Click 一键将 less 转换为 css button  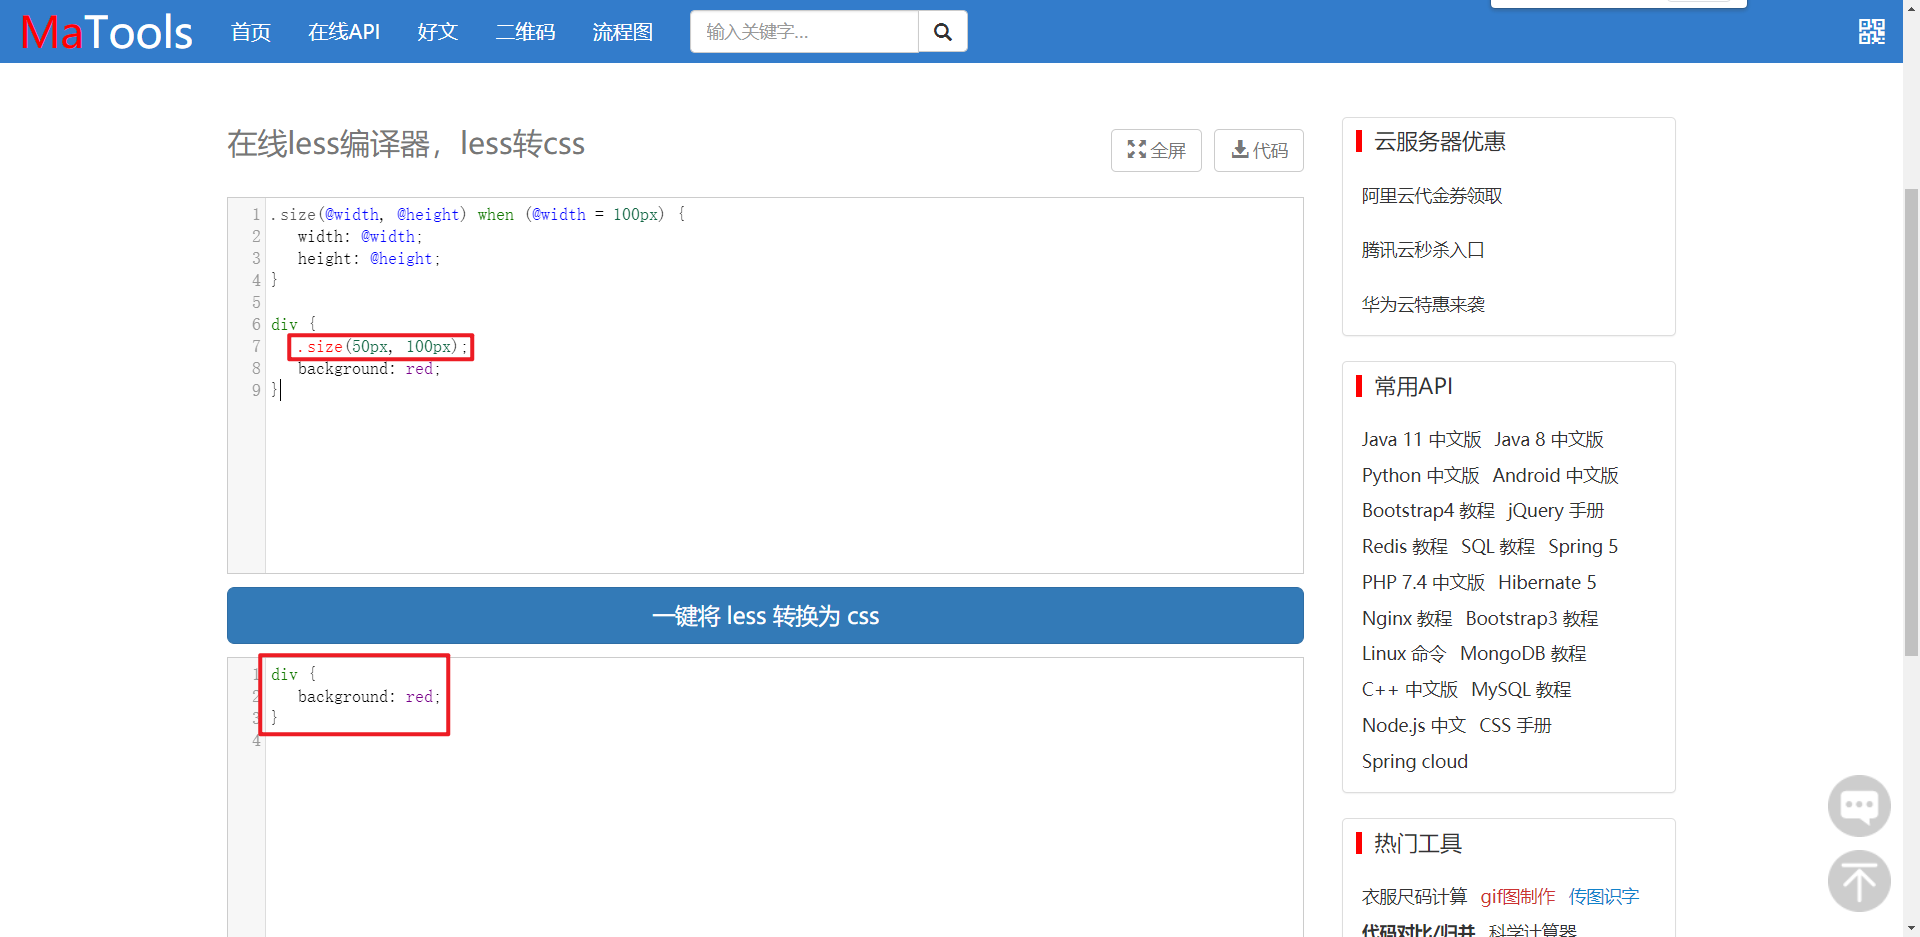click(x=765, y=615)
